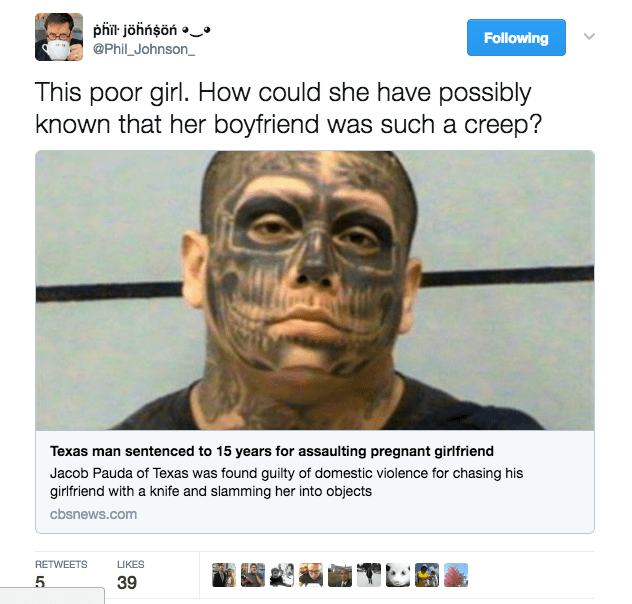View the list of 39 likes
Viewport: 632px width, 604px height.
pyautogui.click(x=131, y=574)
